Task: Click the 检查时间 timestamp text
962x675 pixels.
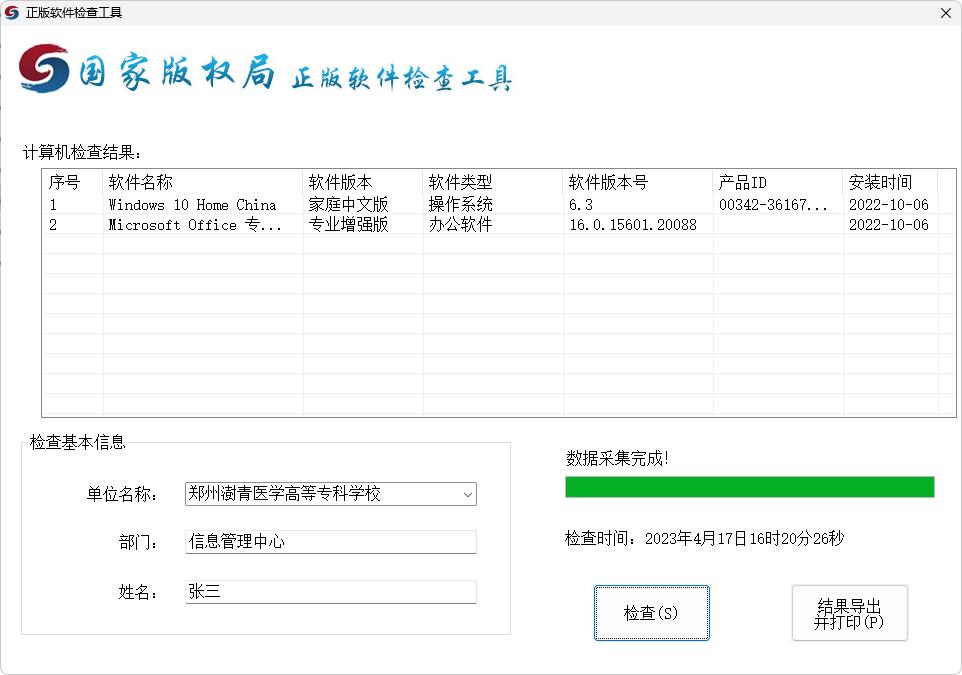Action: coord(704,538)
